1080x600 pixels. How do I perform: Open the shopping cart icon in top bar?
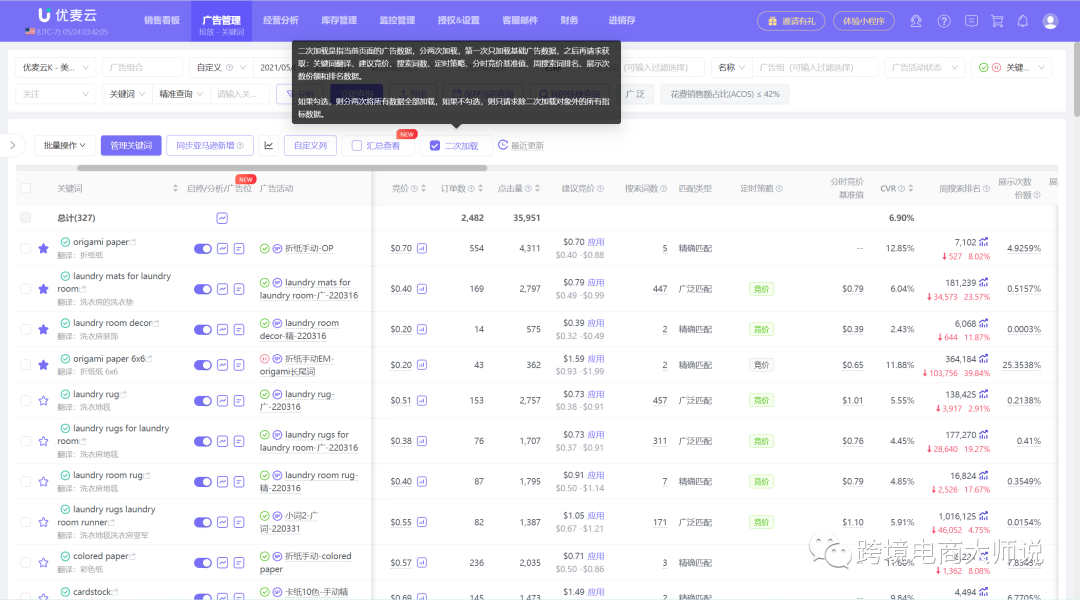click(x=997, y=21)
